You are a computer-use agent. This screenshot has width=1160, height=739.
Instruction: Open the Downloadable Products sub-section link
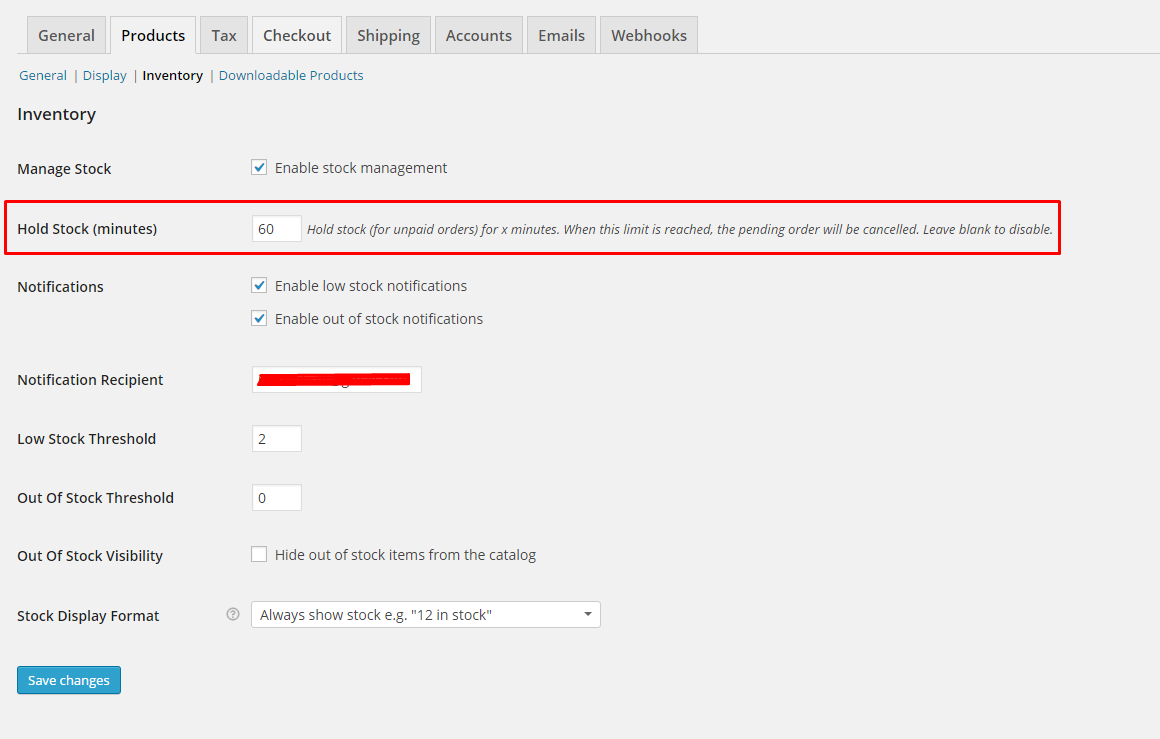click(x=291, y=76)
